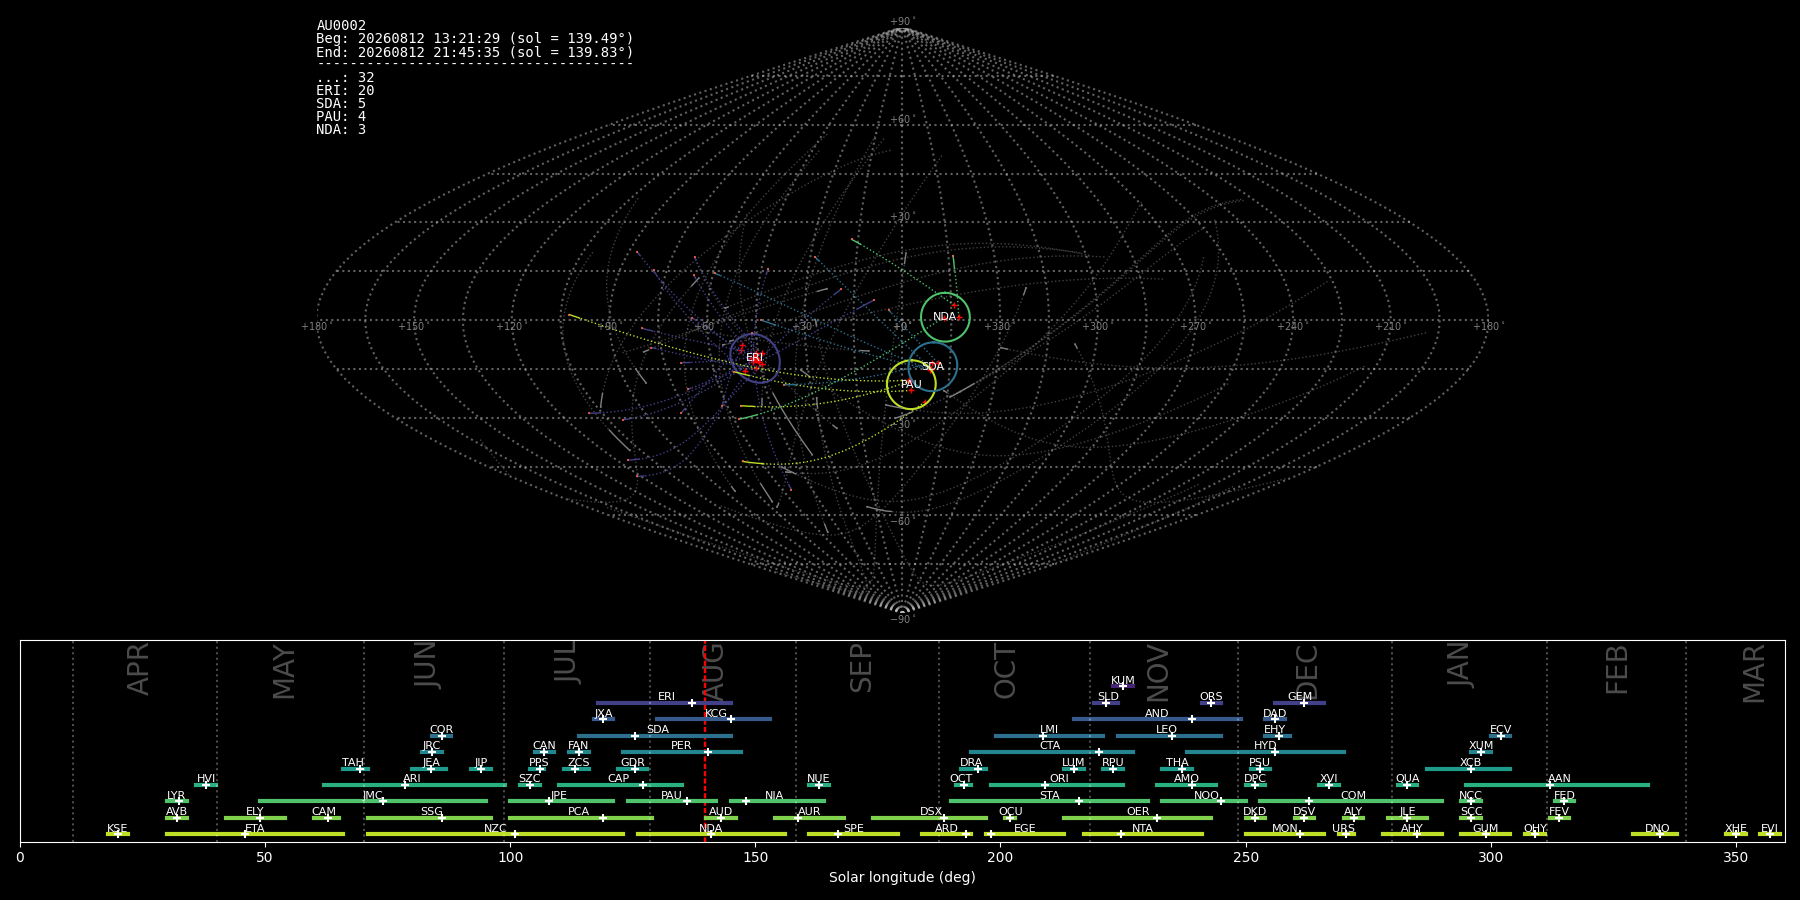Click the KSE shower marker in timeline
The image size is (1800, 900).
117,834
